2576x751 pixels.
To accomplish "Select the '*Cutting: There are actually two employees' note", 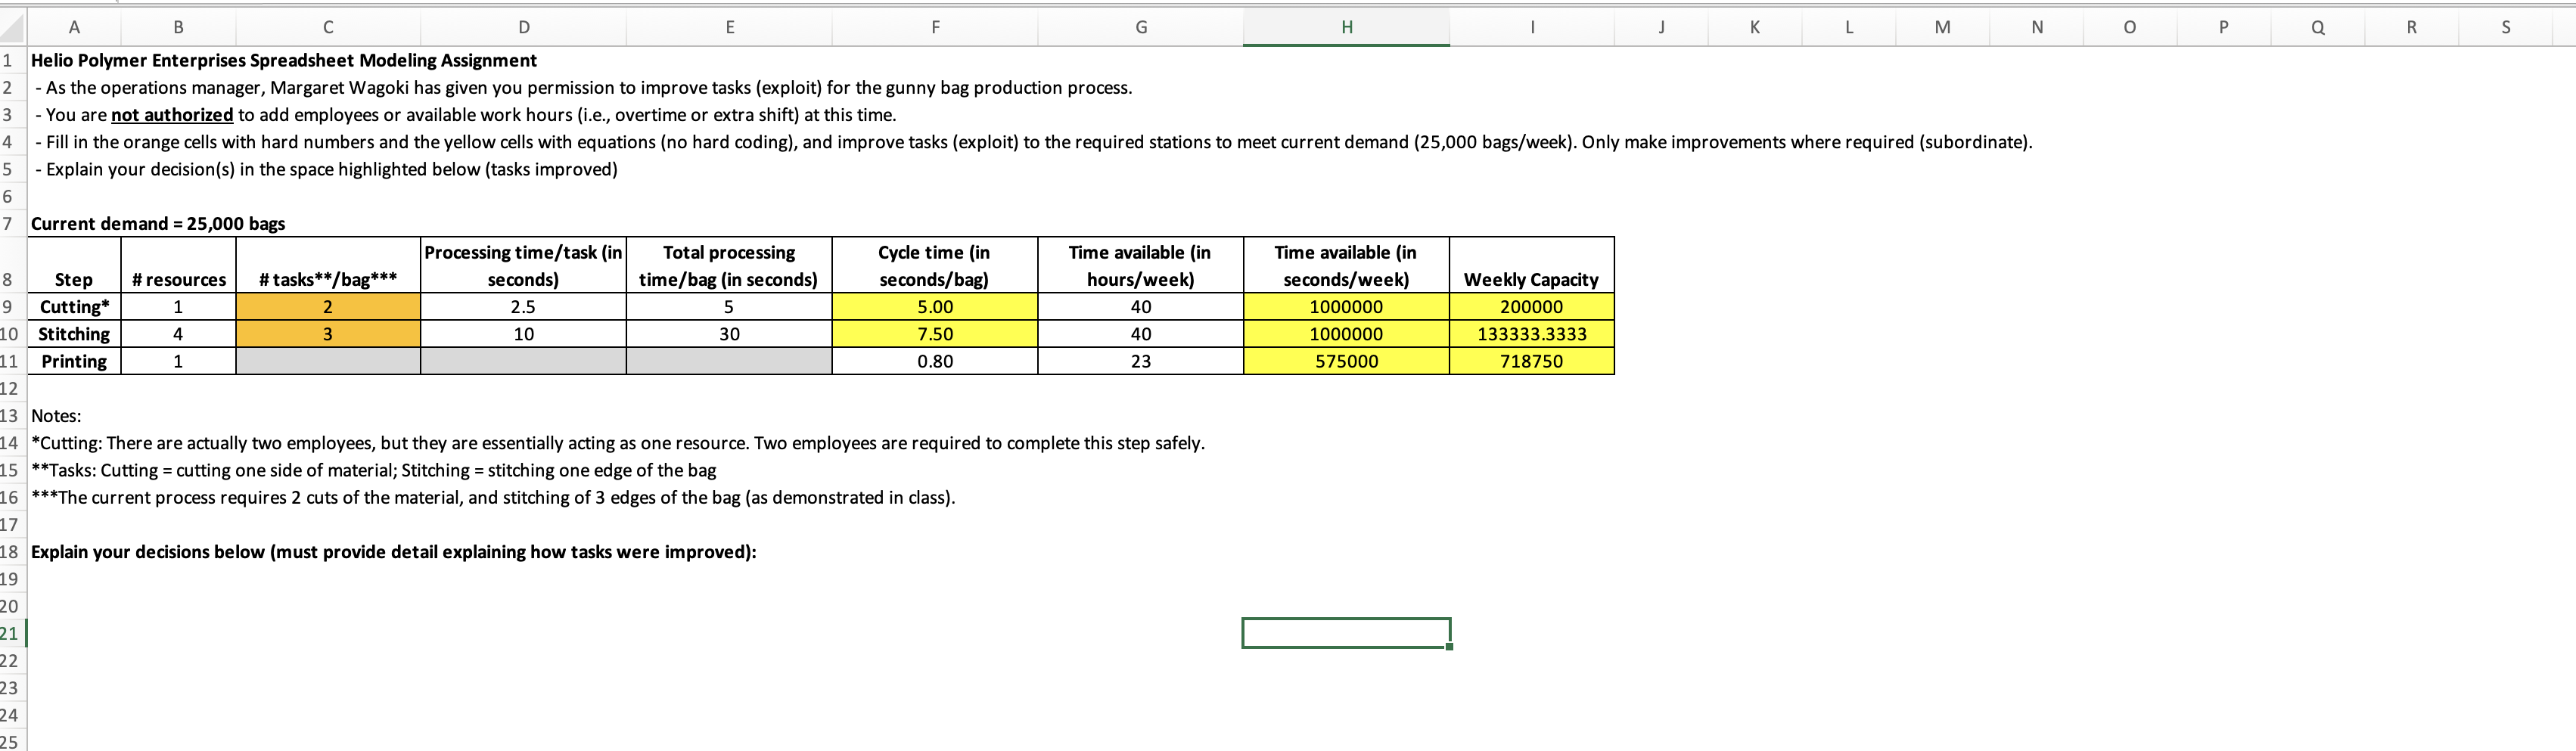I will (x=618, y=443).
